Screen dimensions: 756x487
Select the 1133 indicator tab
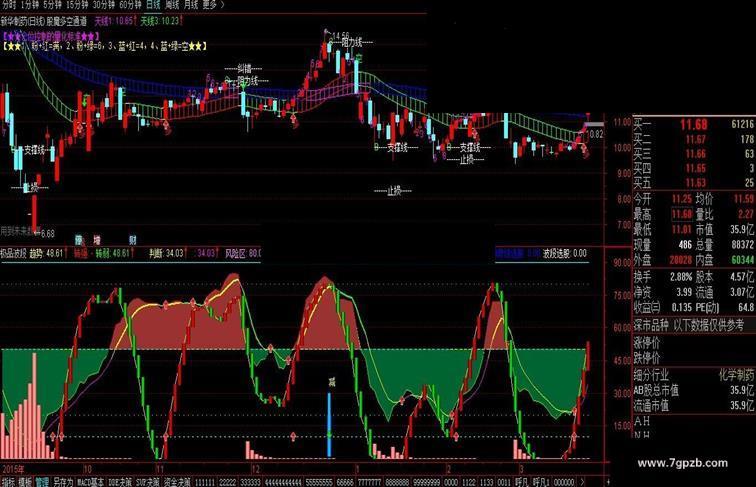pos(486,482)
